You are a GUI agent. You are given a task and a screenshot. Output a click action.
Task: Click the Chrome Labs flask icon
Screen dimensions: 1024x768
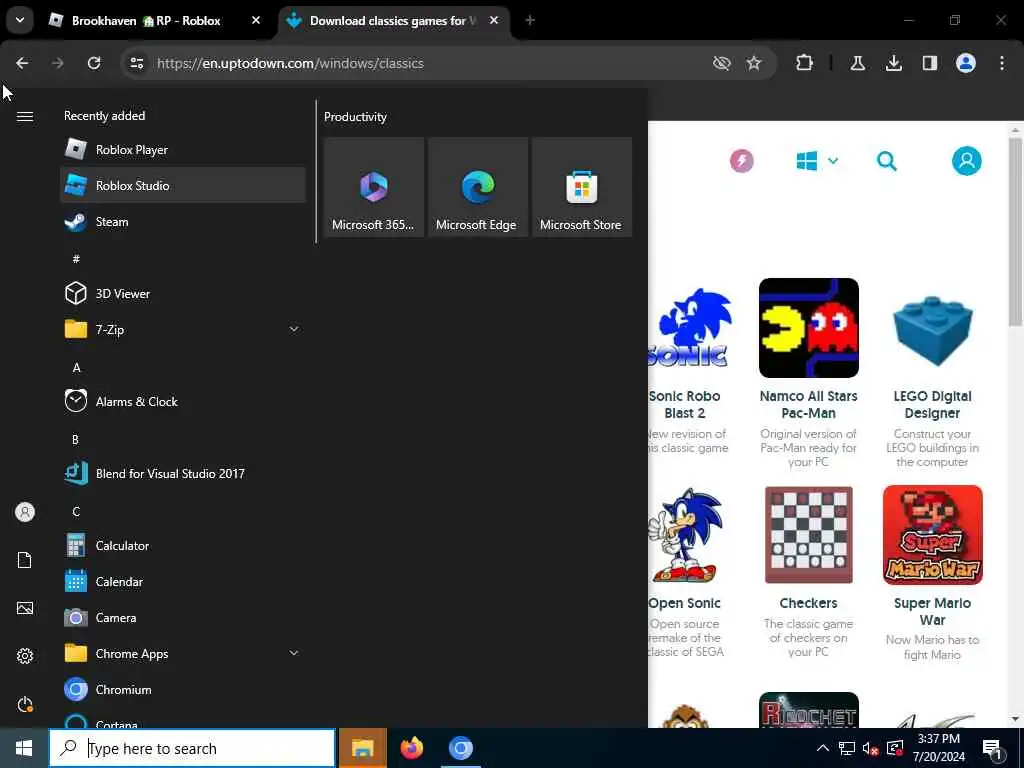click(x=857, y=63)
